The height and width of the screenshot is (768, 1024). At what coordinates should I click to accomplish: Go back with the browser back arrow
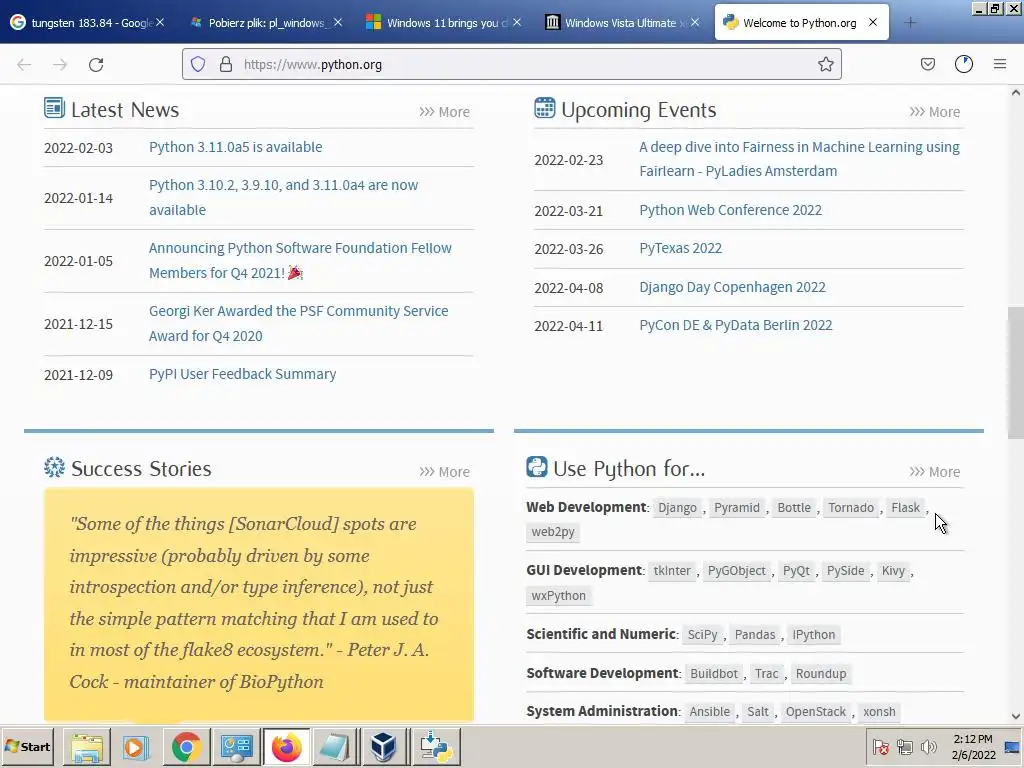pos(24,65)
